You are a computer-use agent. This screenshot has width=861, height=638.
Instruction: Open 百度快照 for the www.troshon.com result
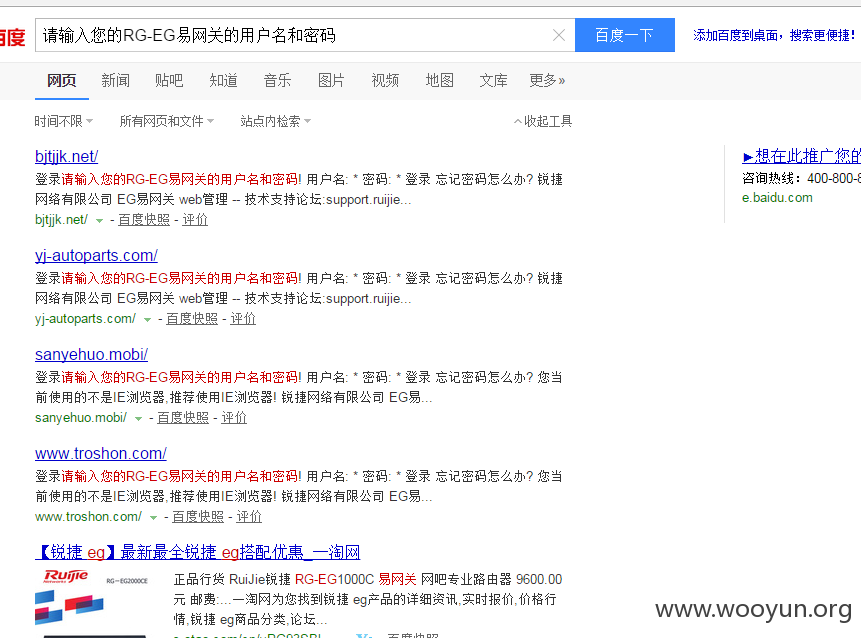tap(198, 517)
